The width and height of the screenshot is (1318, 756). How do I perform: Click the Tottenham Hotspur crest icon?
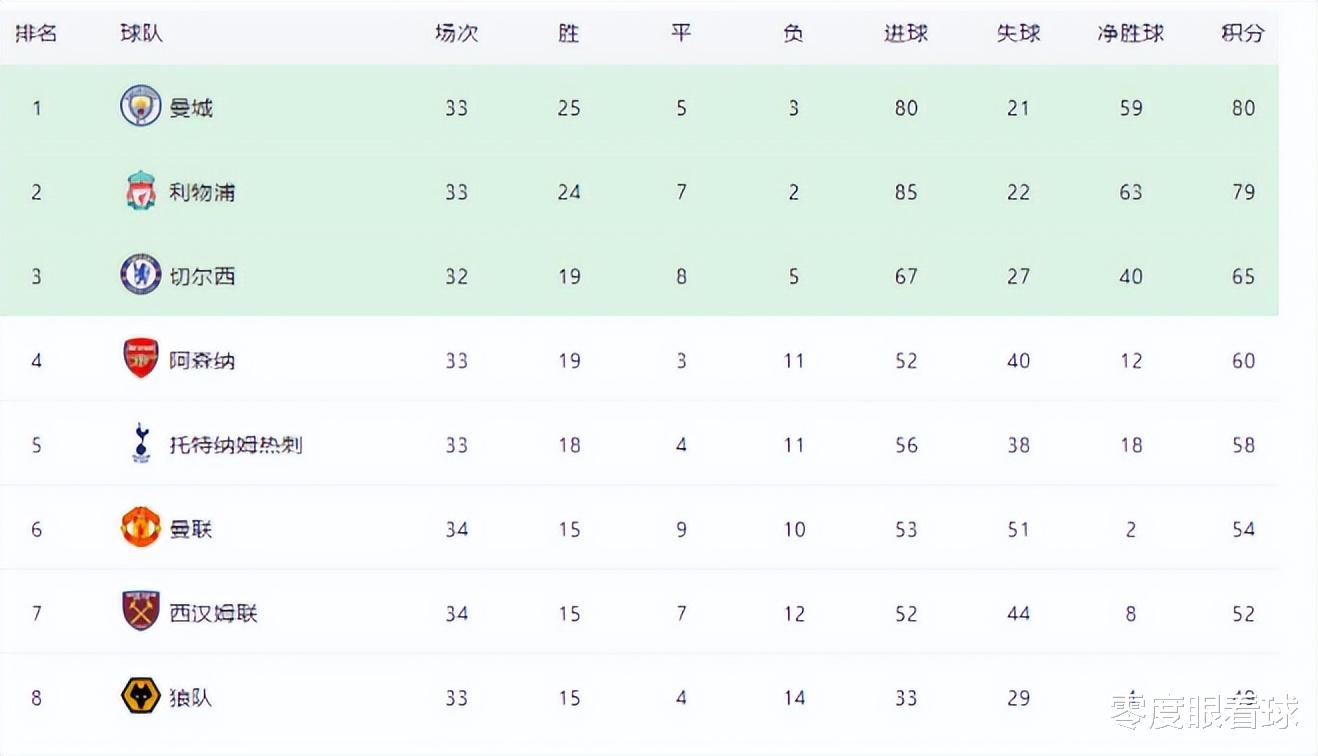141,443
